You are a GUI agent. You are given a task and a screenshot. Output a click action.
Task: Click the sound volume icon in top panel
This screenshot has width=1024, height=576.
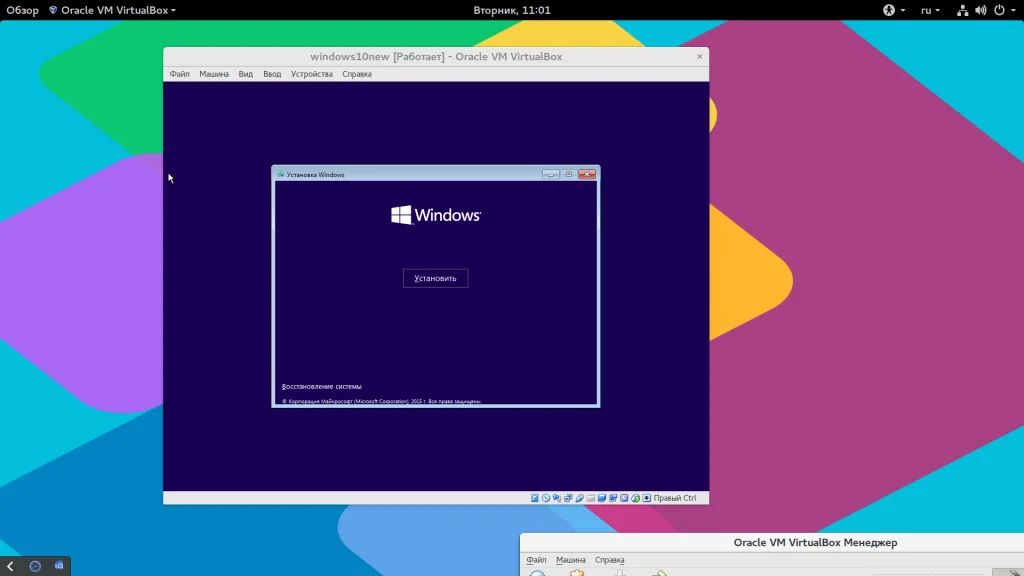coord(982,10)
